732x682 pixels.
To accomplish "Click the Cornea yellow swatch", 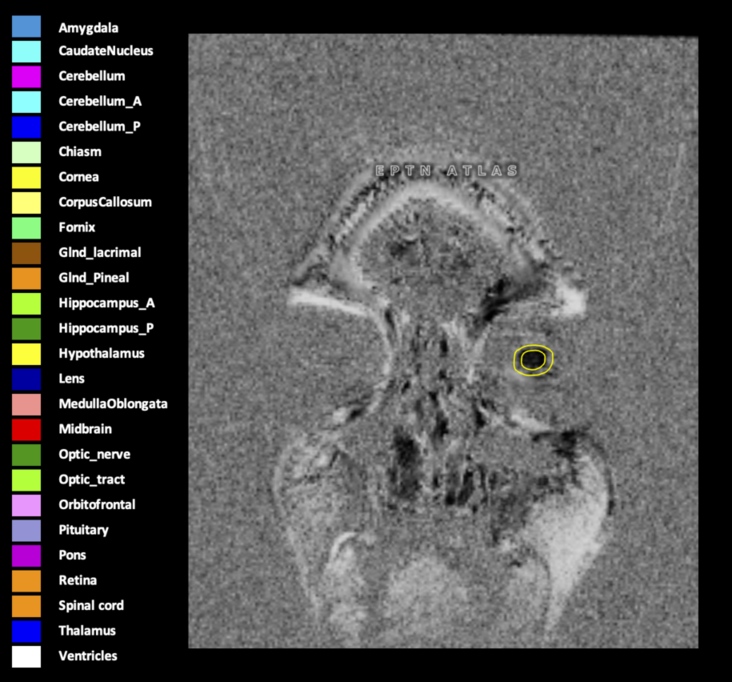I will pos(26,178).
